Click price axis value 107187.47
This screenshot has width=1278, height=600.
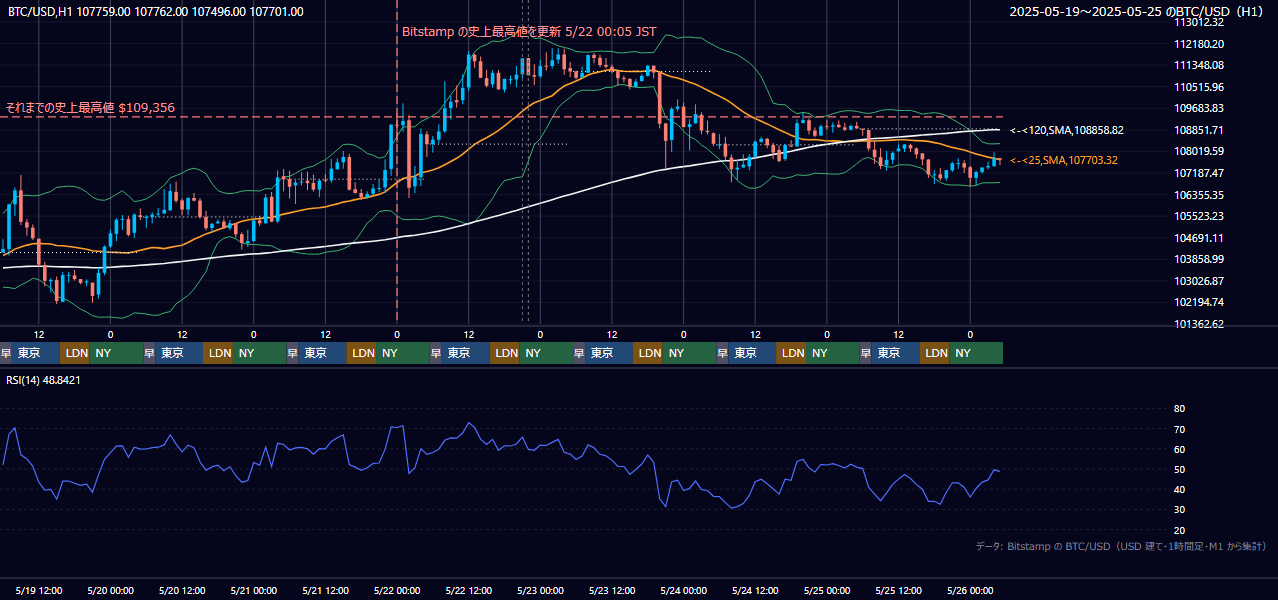[x=1199, y=173]
